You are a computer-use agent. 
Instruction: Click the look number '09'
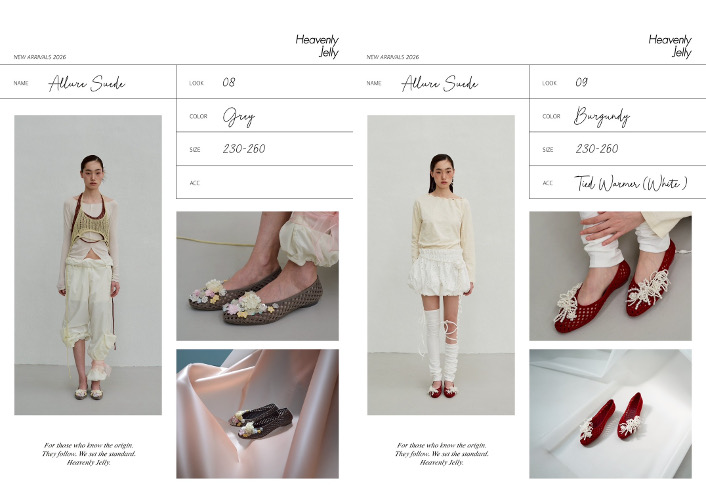pos(582,82)
